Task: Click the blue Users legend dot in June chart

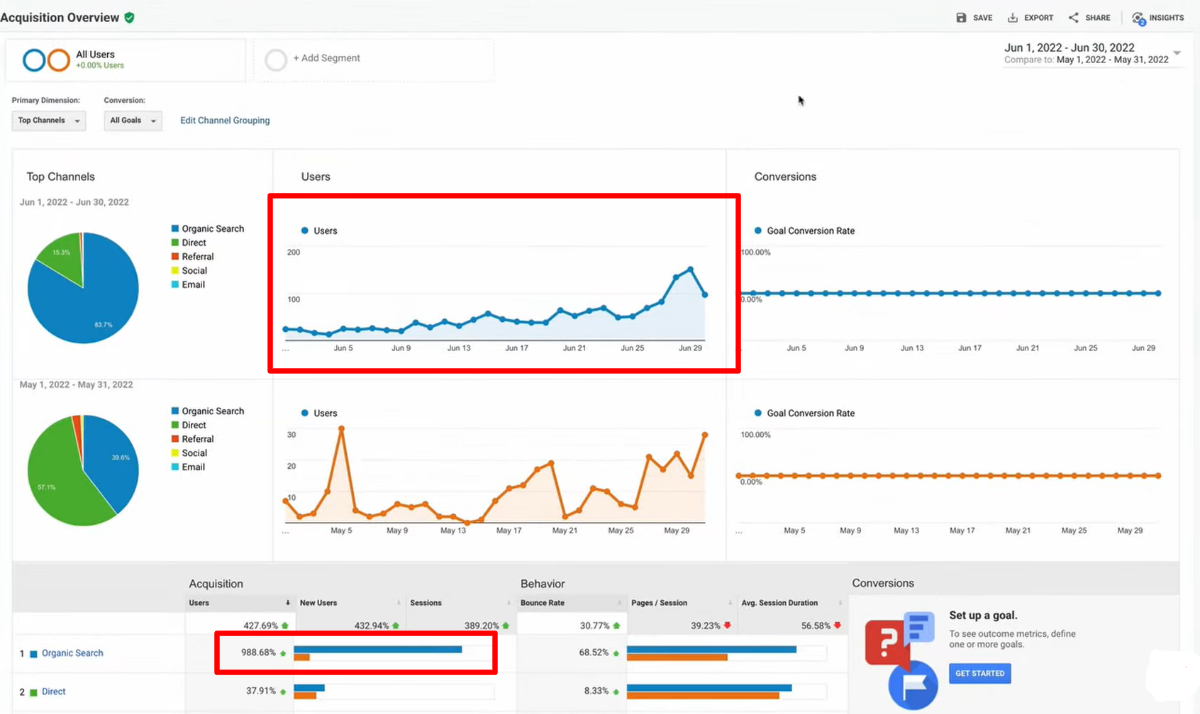Action: point(305,231)
